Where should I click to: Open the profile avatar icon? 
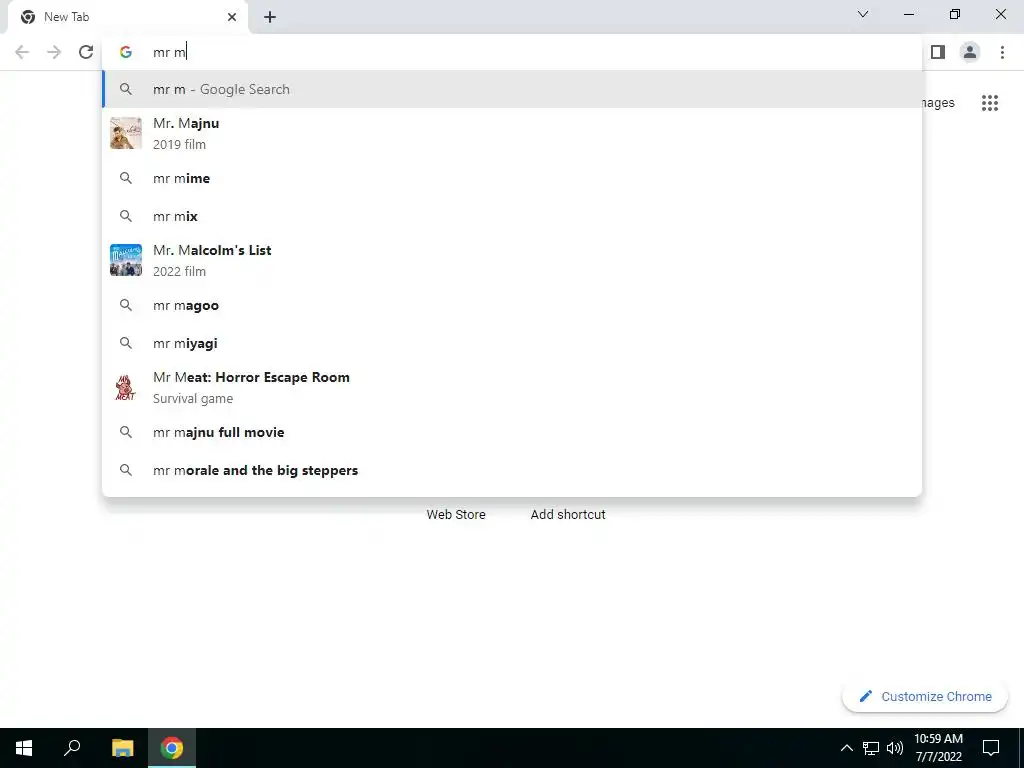[x=970, y=52]
